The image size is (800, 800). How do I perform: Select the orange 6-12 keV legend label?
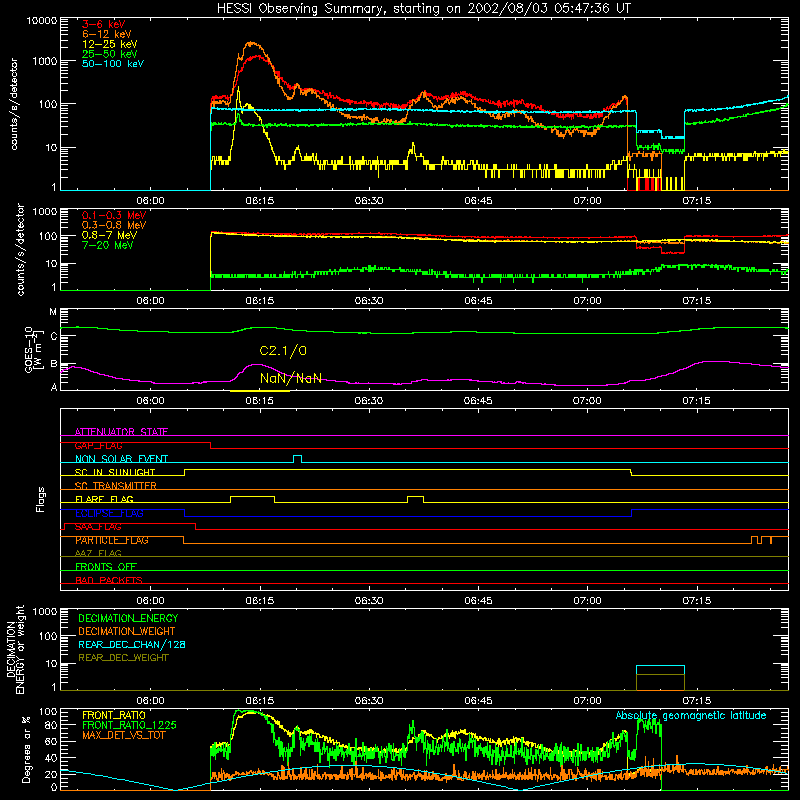tap(107, 34)
